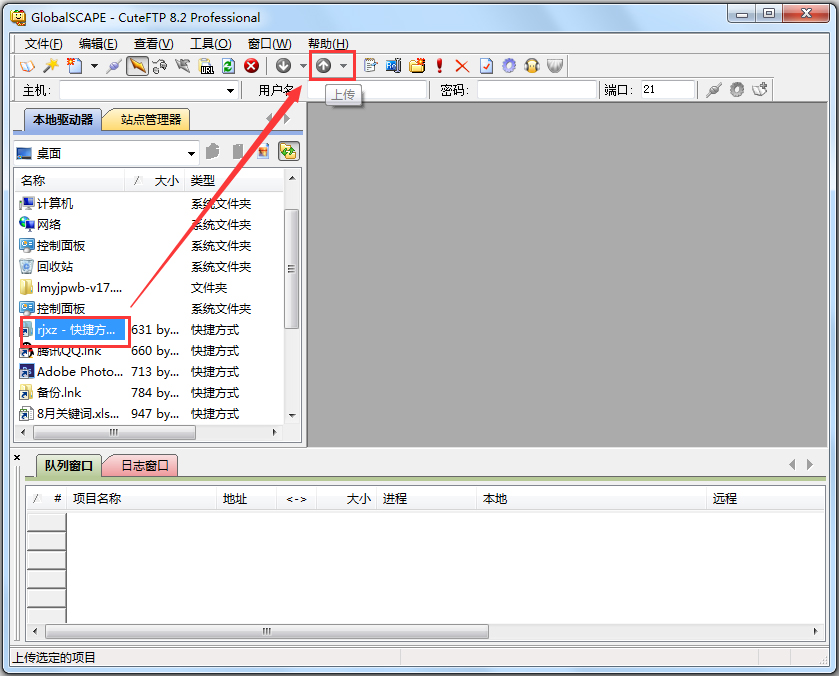
Task: Switch to the 日志窗口 tab
Action: point(143,466)
